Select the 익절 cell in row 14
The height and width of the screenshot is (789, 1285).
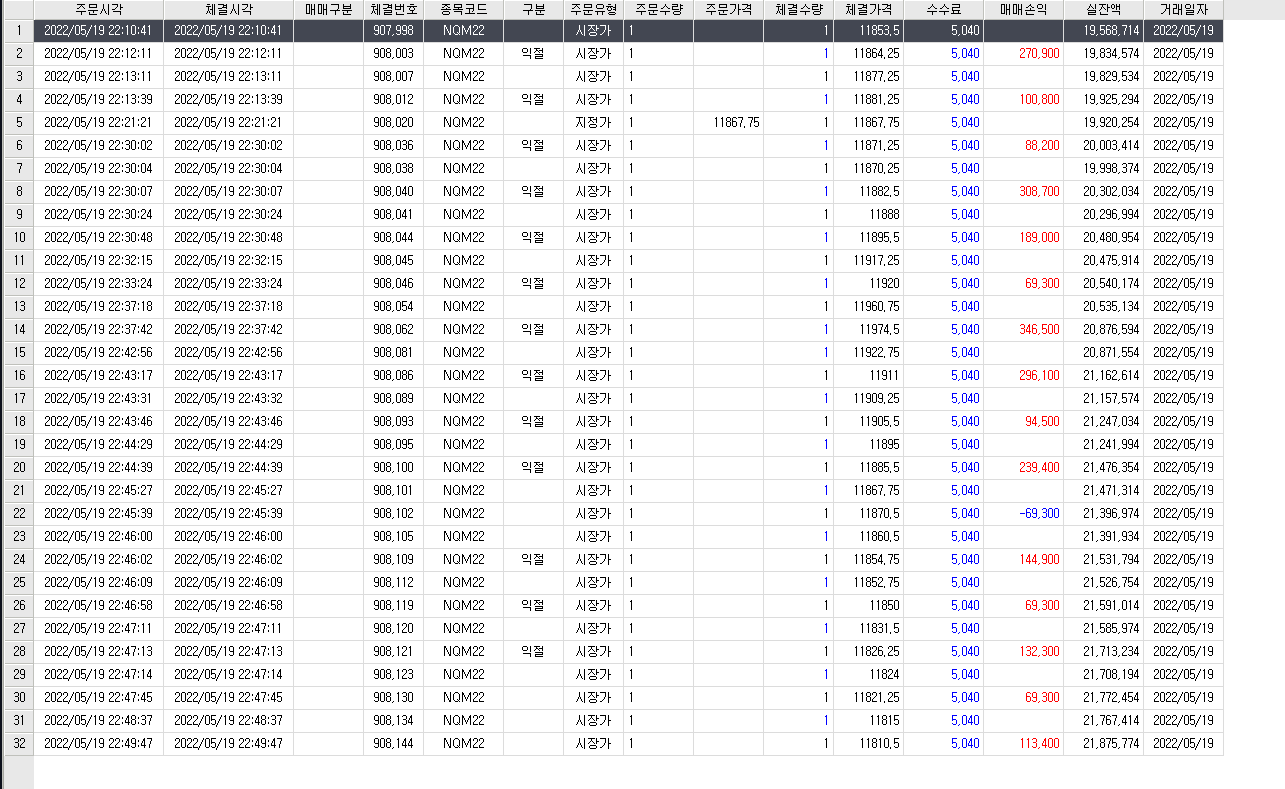[533, 329]
